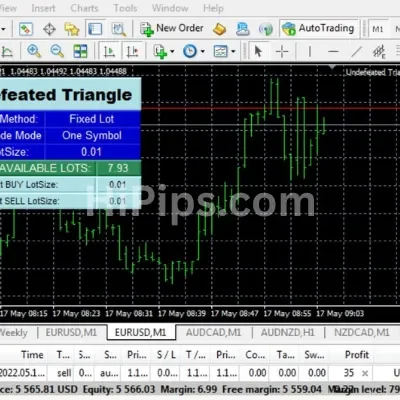Image resolution: width=400 pixels, height=400 pixels.
Task: Open the Tools menu
Action: pyautogui.click(x=125, y=8)
